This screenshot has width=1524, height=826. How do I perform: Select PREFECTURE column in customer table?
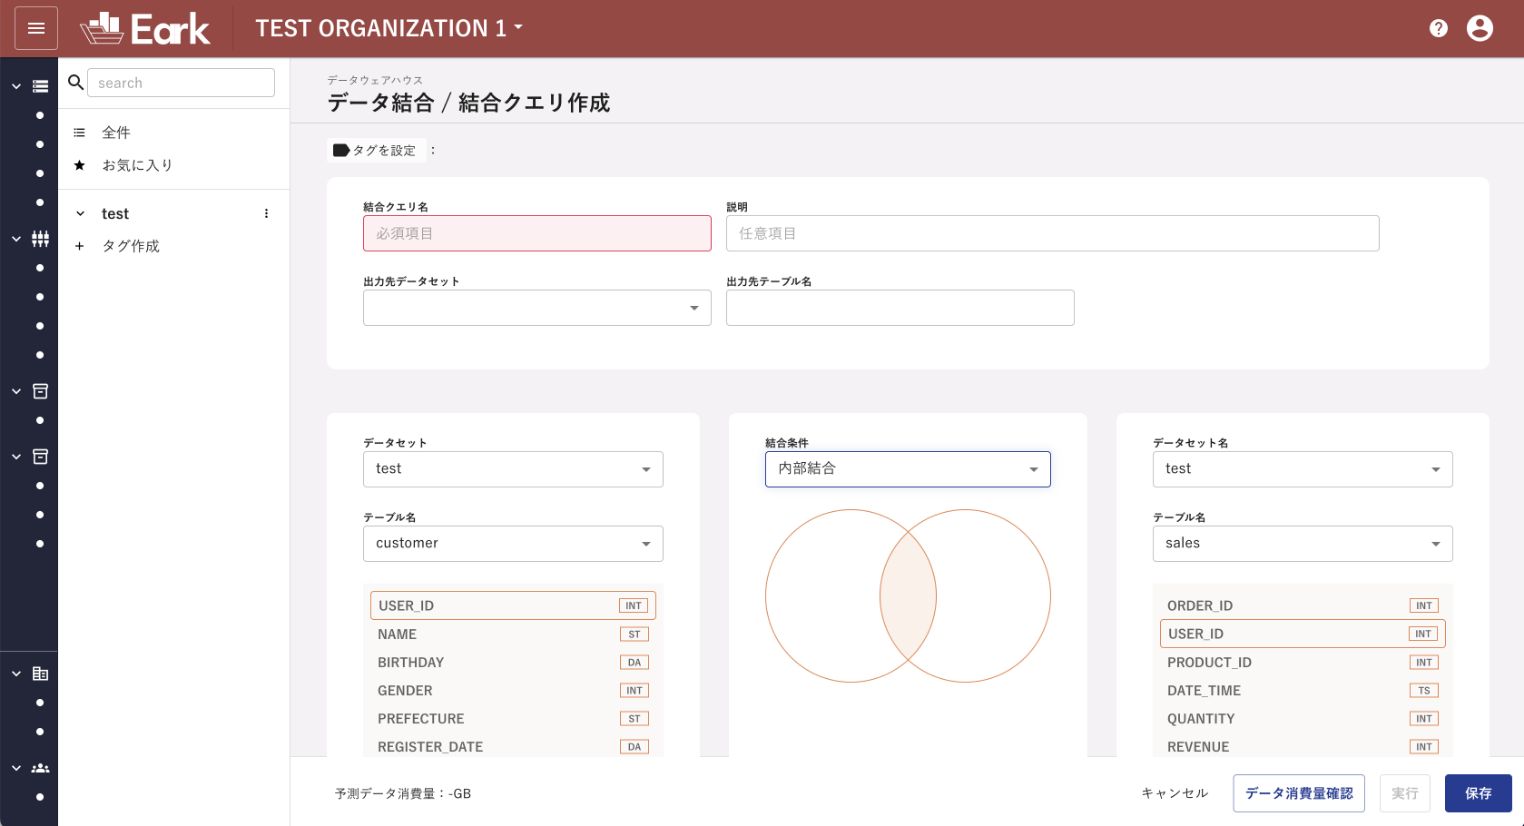[x=513, y=718]
